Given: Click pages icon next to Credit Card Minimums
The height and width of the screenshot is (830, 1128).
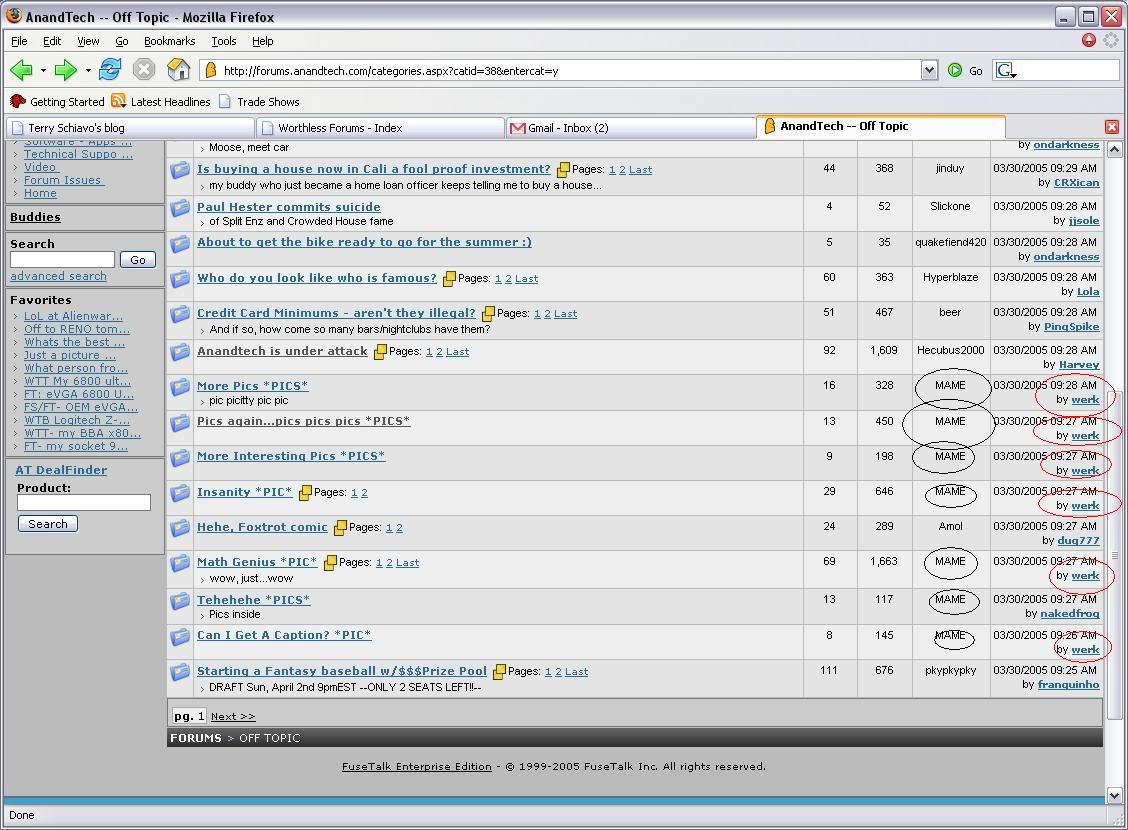Looking at the screenshot, I should tap(488, 314).
